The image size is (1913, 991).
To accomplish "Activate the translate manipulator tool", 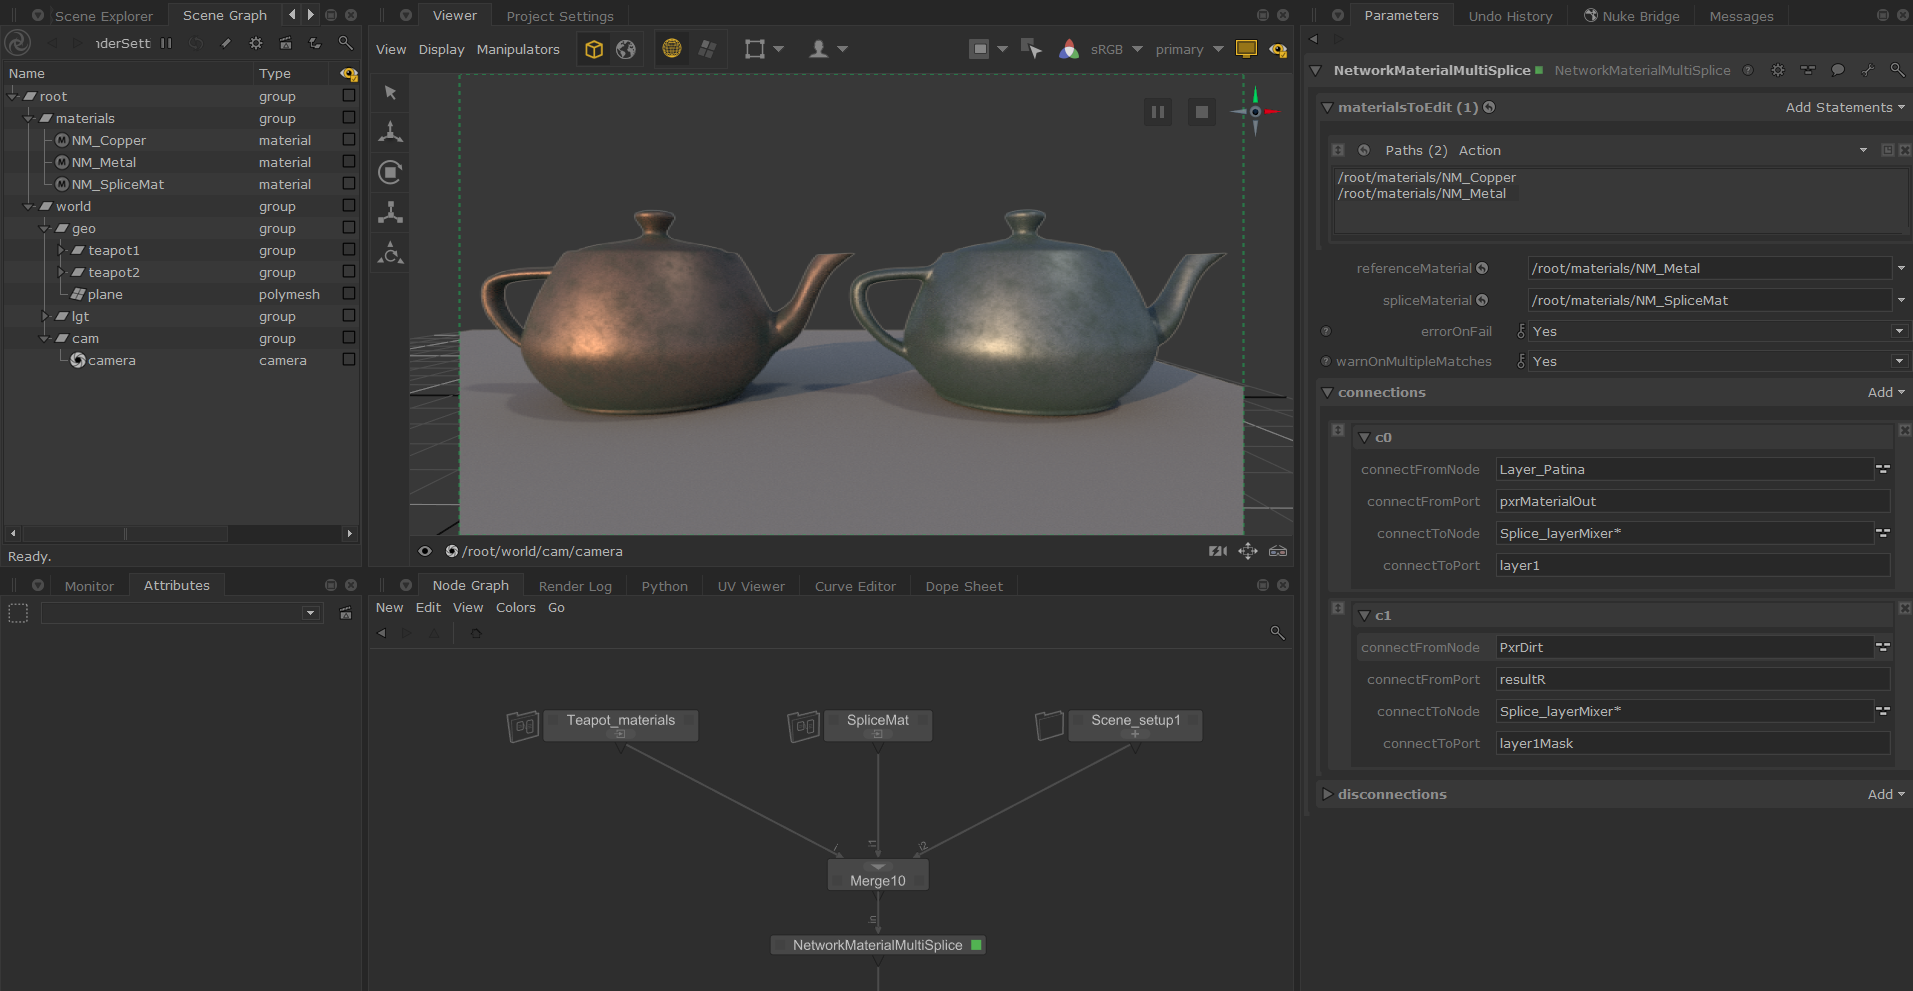I will click(x=391, y=132).
